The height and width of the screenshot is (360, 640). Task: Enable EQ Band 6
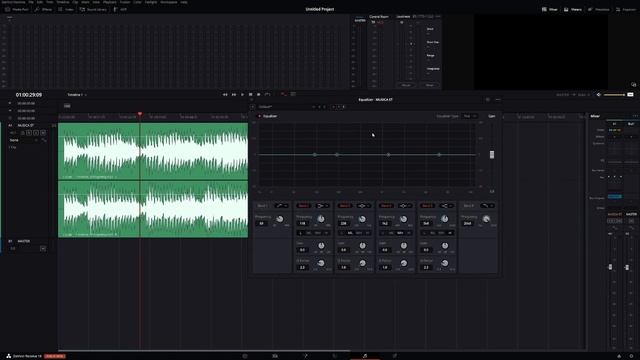469,206
